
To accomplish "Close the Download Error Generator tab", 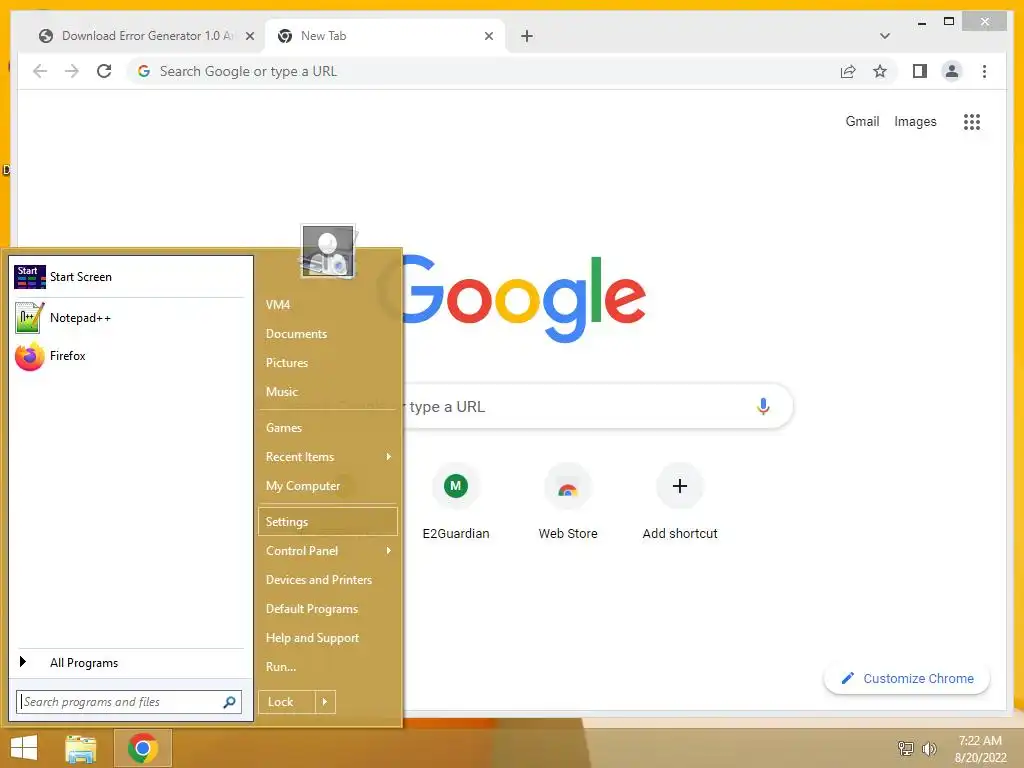I will click(x=249, y=36).
